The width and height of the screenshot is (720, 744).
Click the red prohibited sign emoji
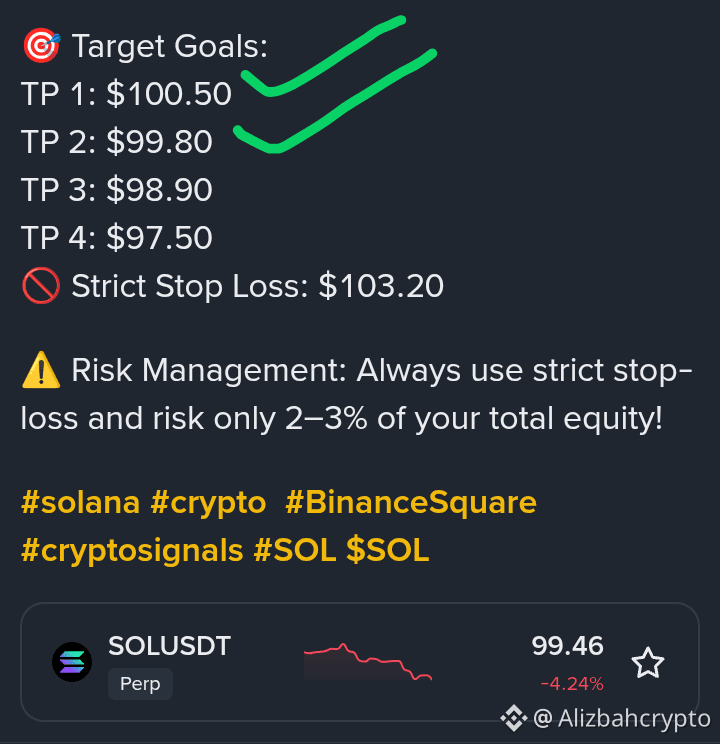(x=41, y=286)
